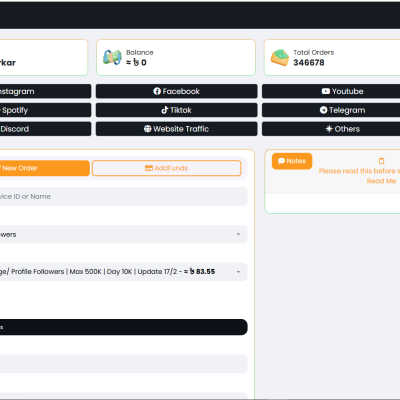Open the Instagram category button
This screenshot has height=400, width=400.
[45, 91]
